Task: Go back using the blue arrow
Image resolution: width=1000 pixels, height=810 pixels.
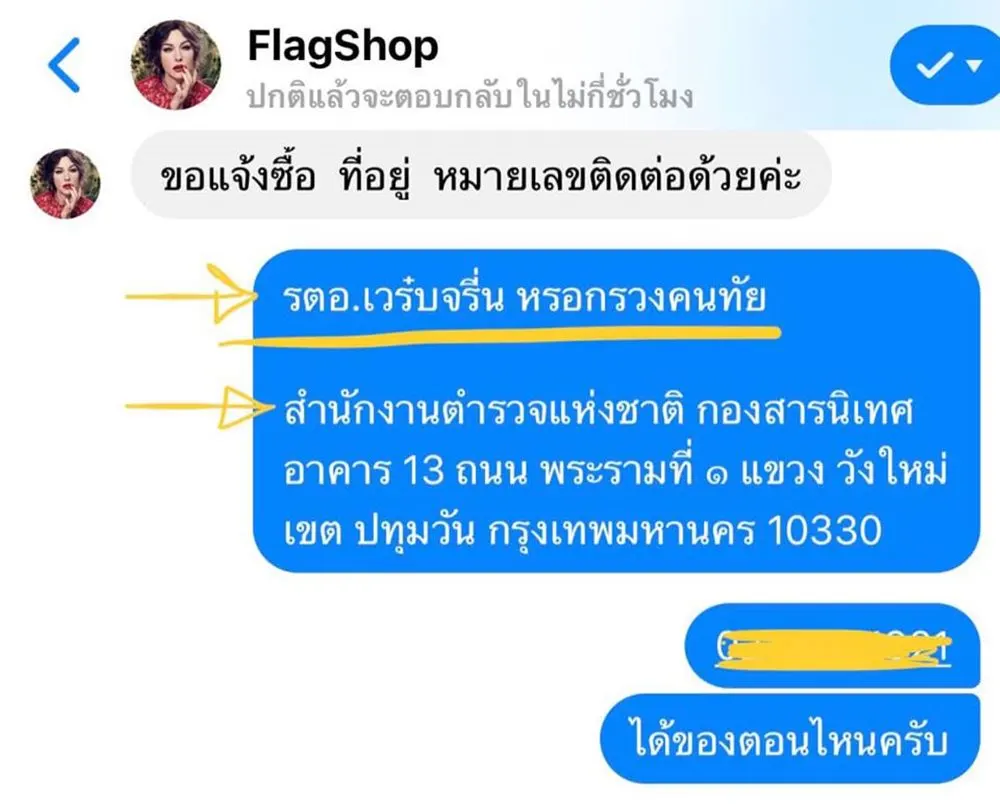Action: [64, 64]
